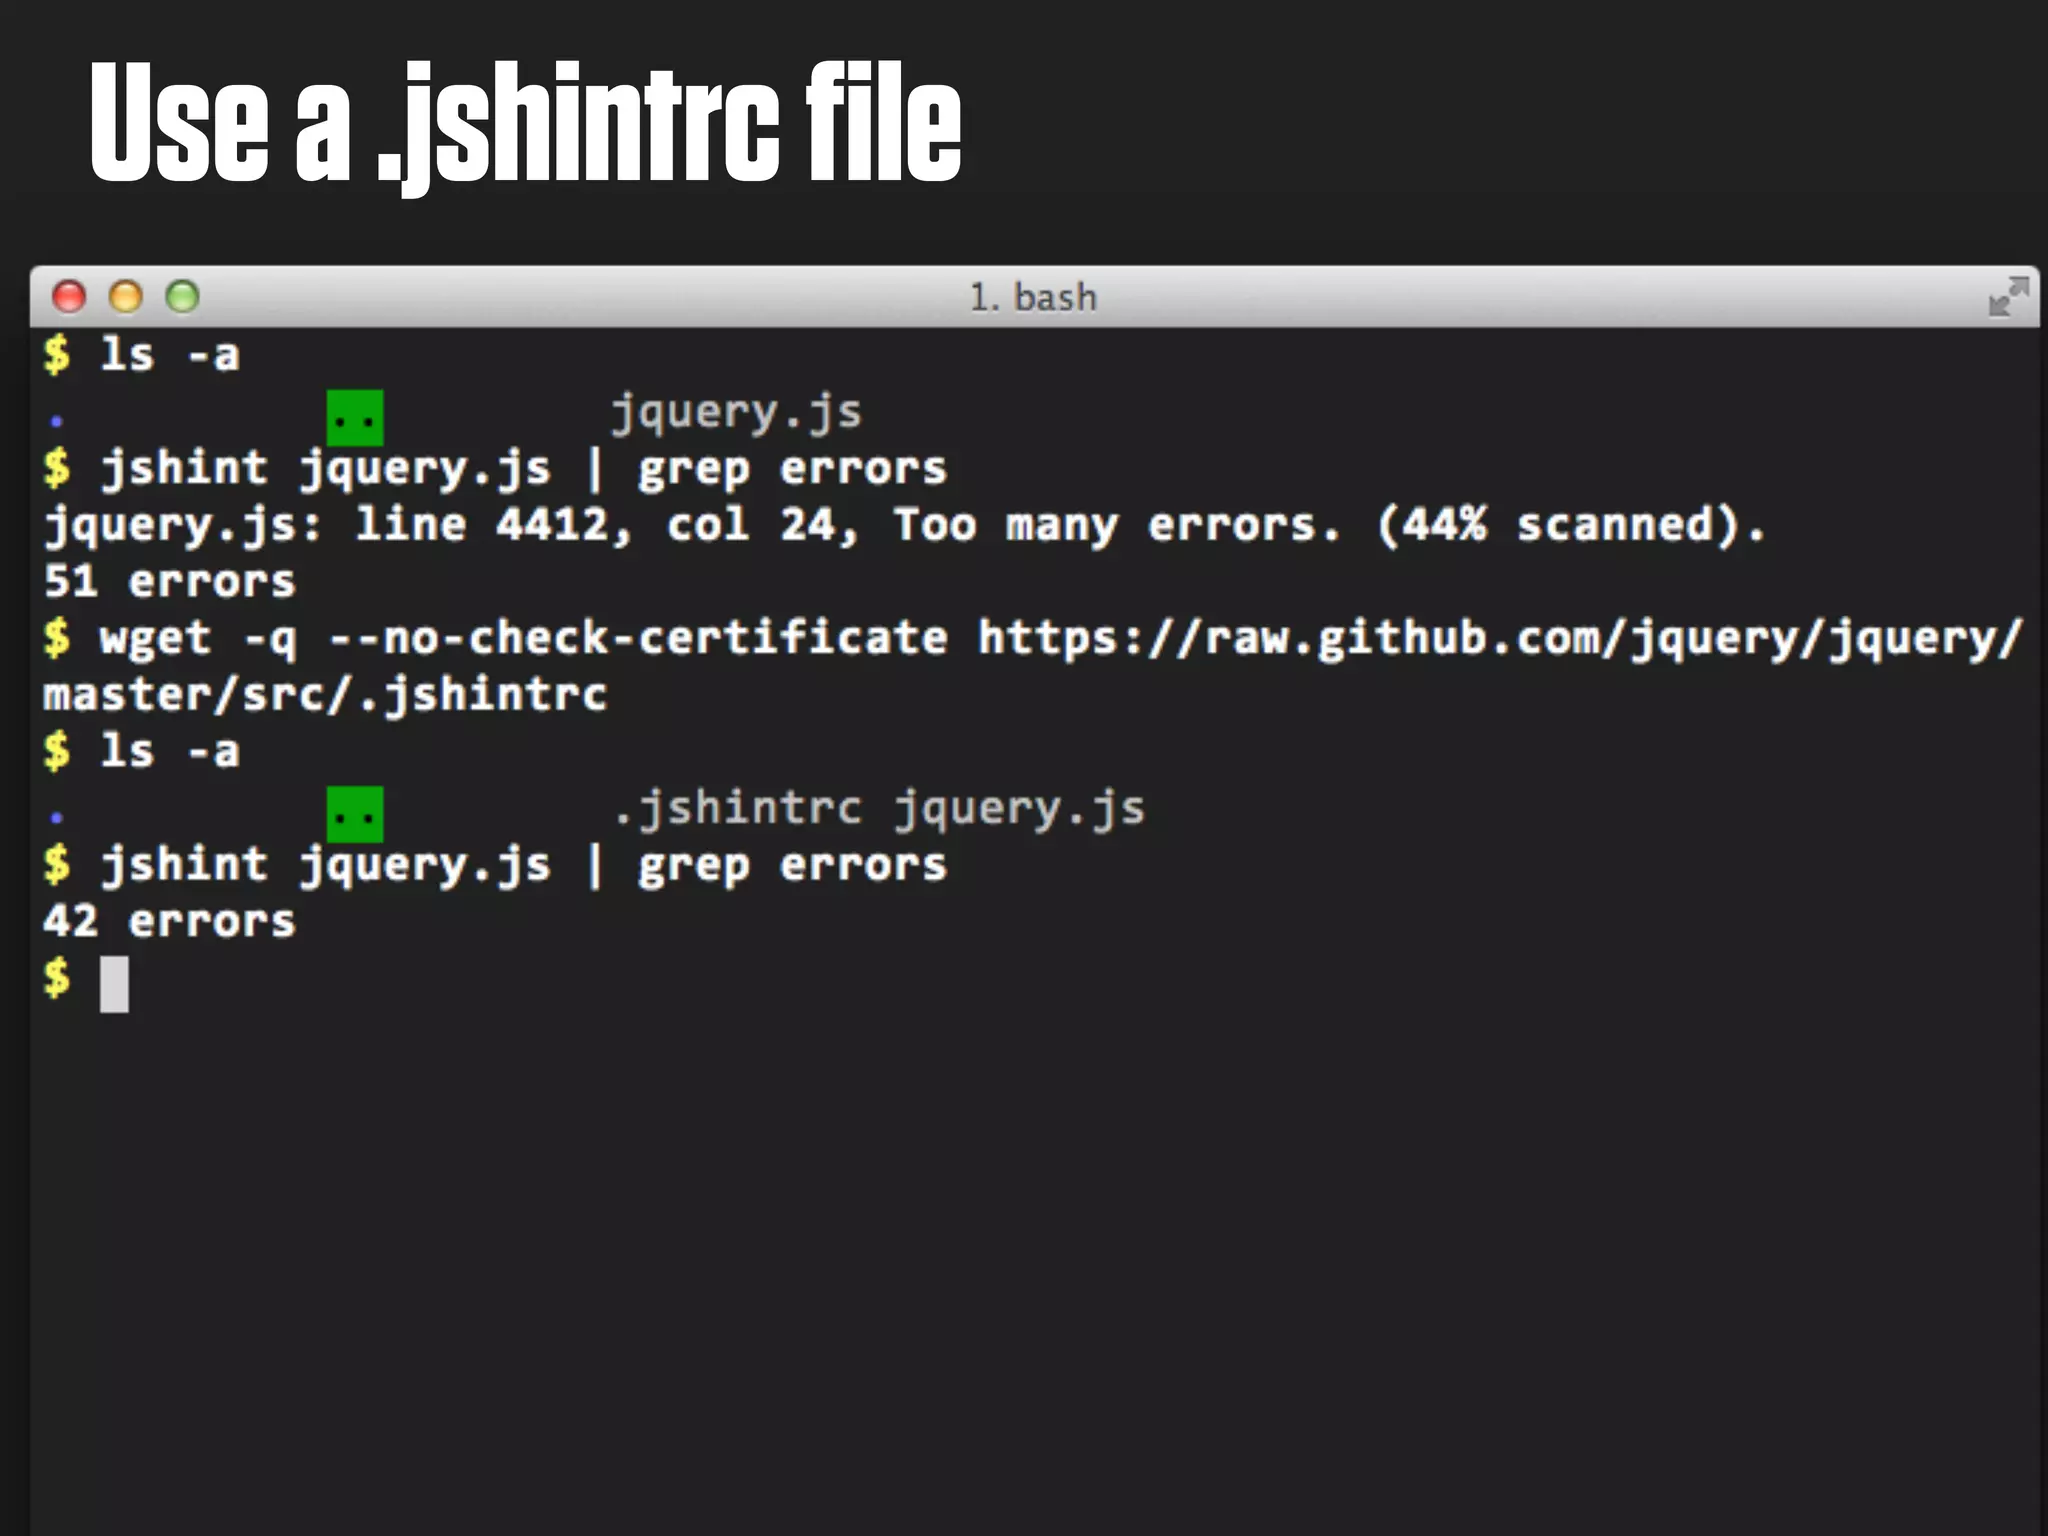Click the red close window button
The height and width of the screenshot is (1536, 2048).
[x=69, y=297]
